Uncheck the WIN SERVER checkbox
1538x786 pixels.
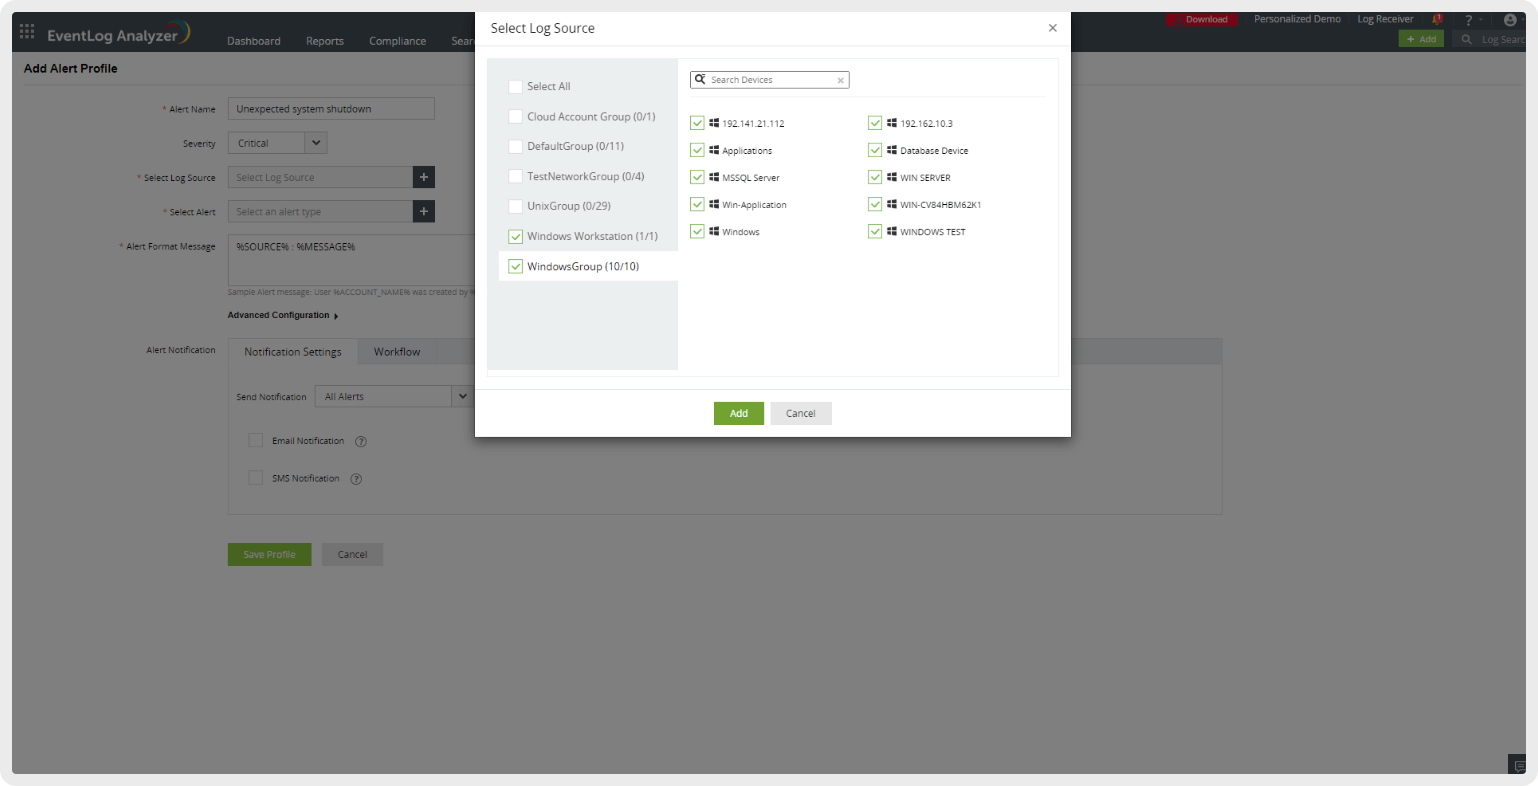(875, 177)
